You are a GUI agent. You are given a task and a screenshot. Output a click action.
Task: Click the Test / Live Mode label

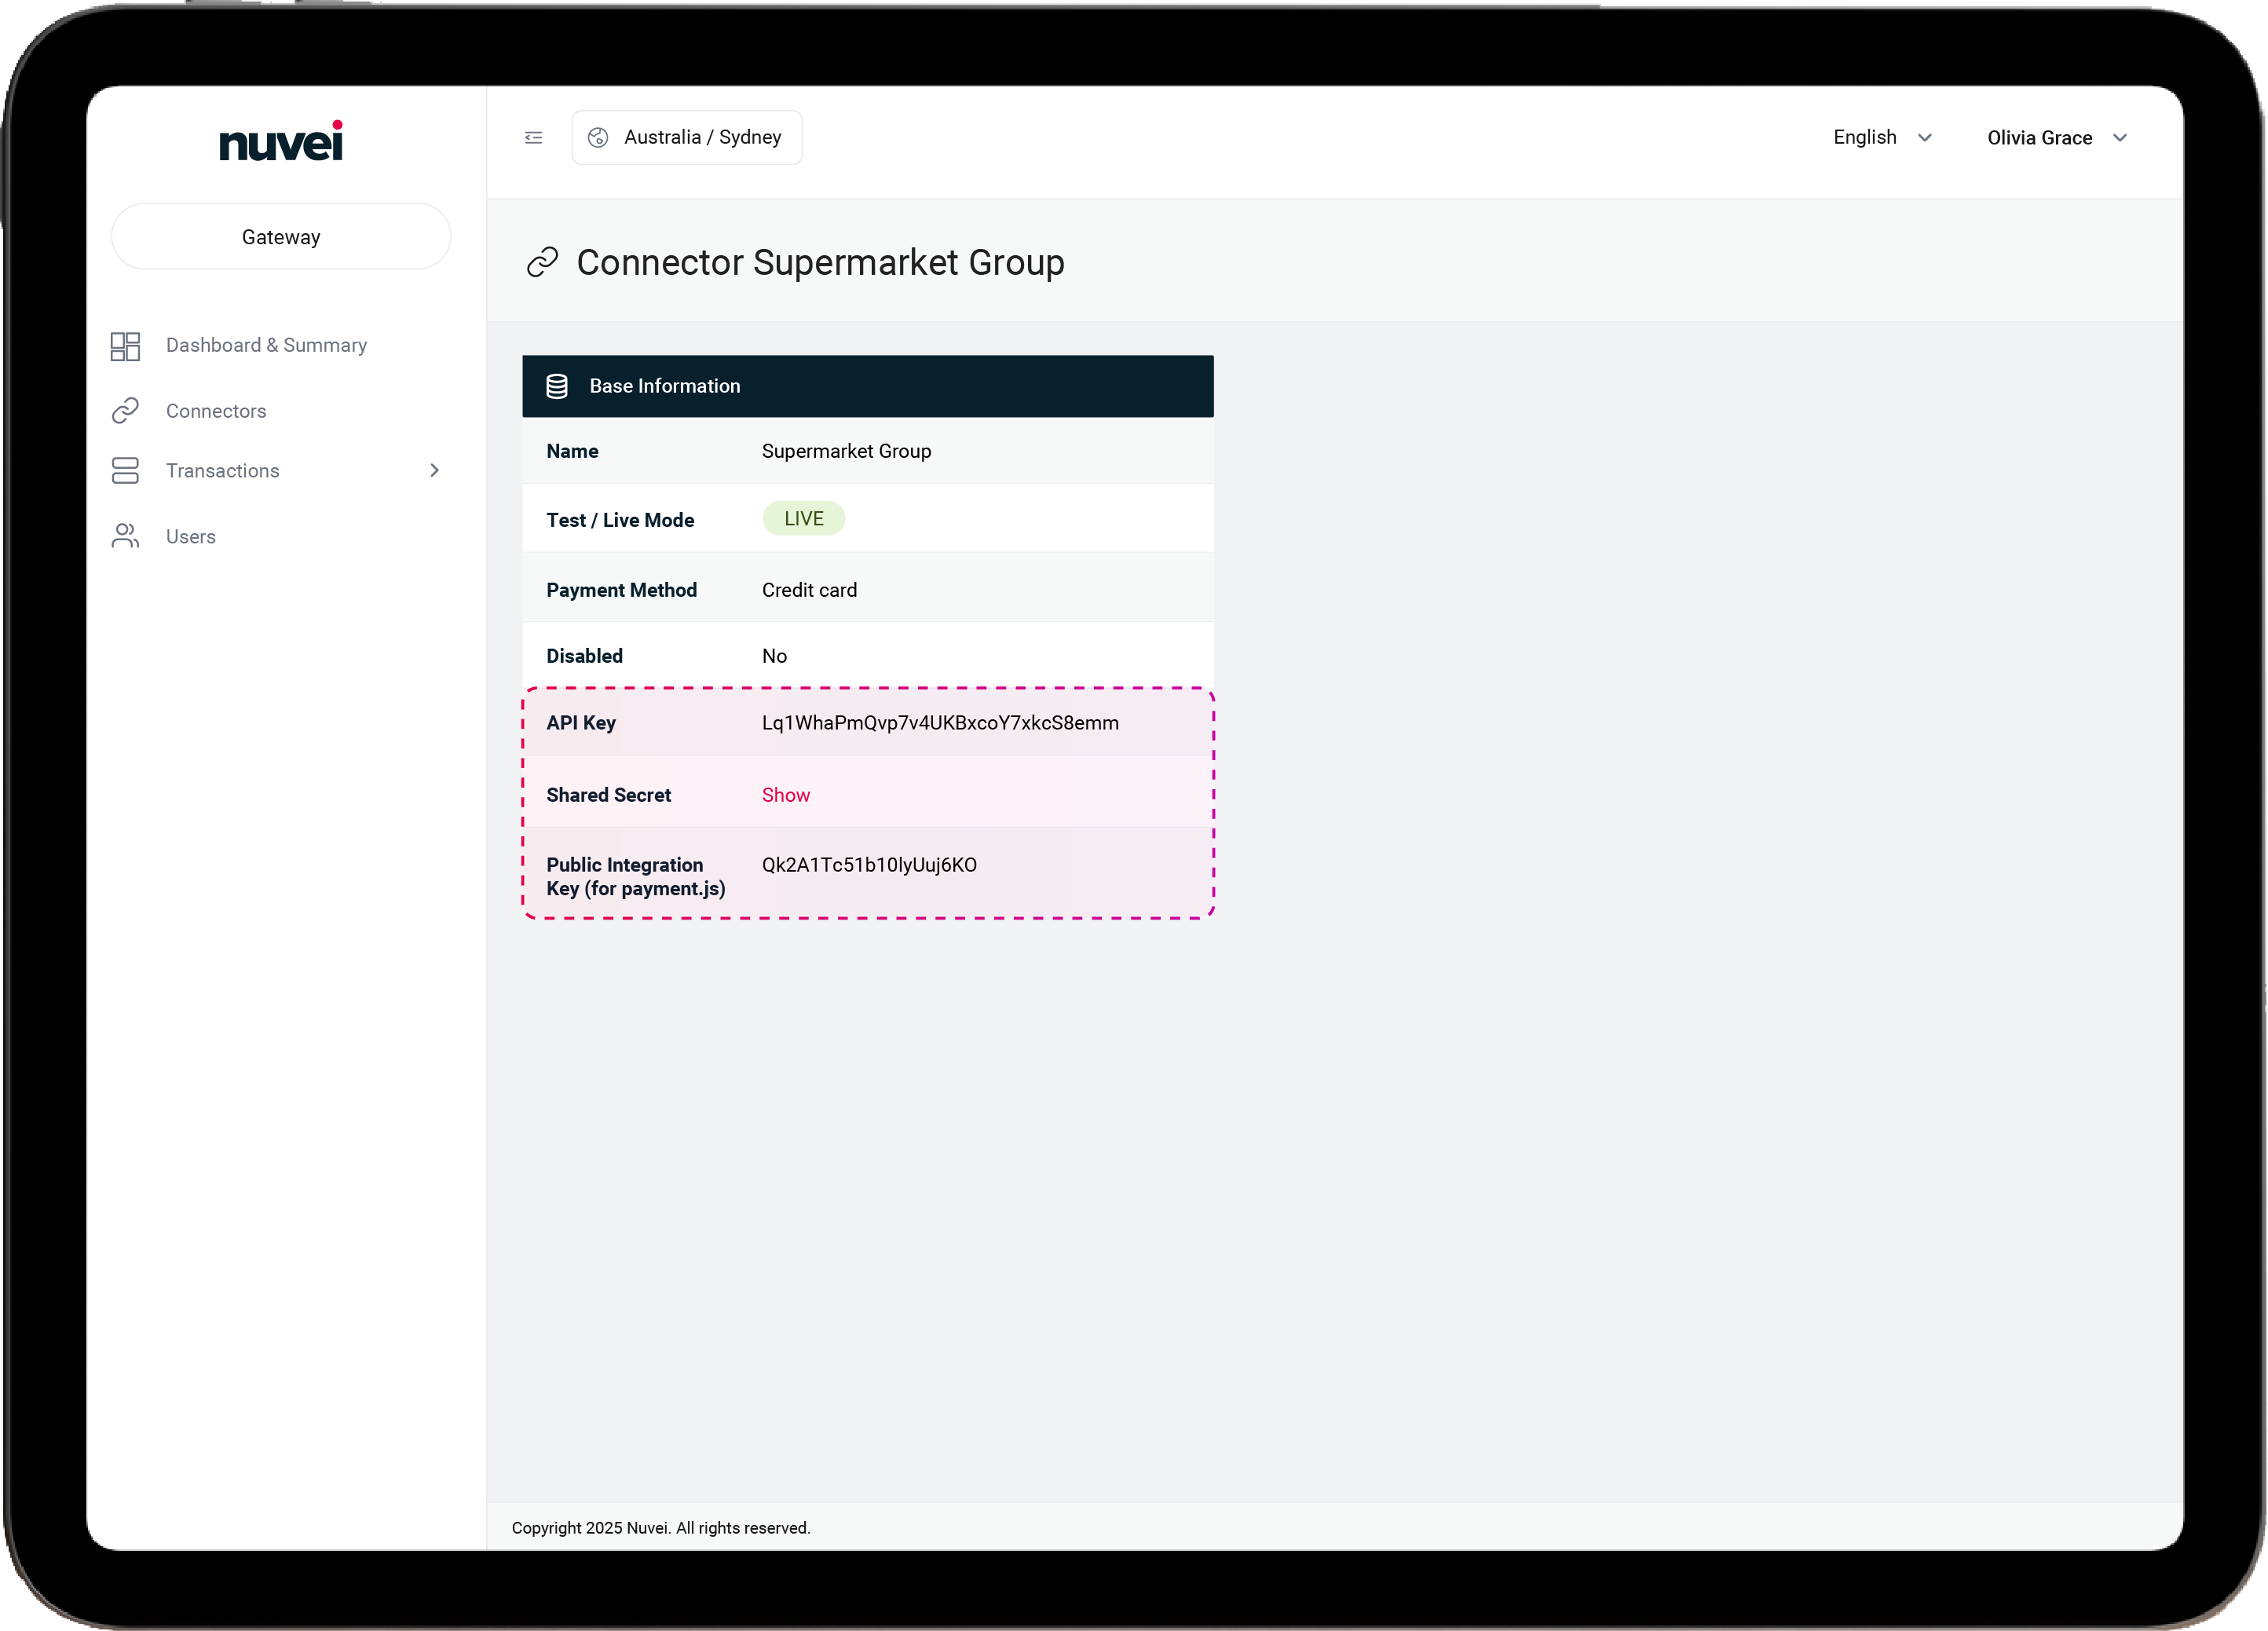coord(620,520)
